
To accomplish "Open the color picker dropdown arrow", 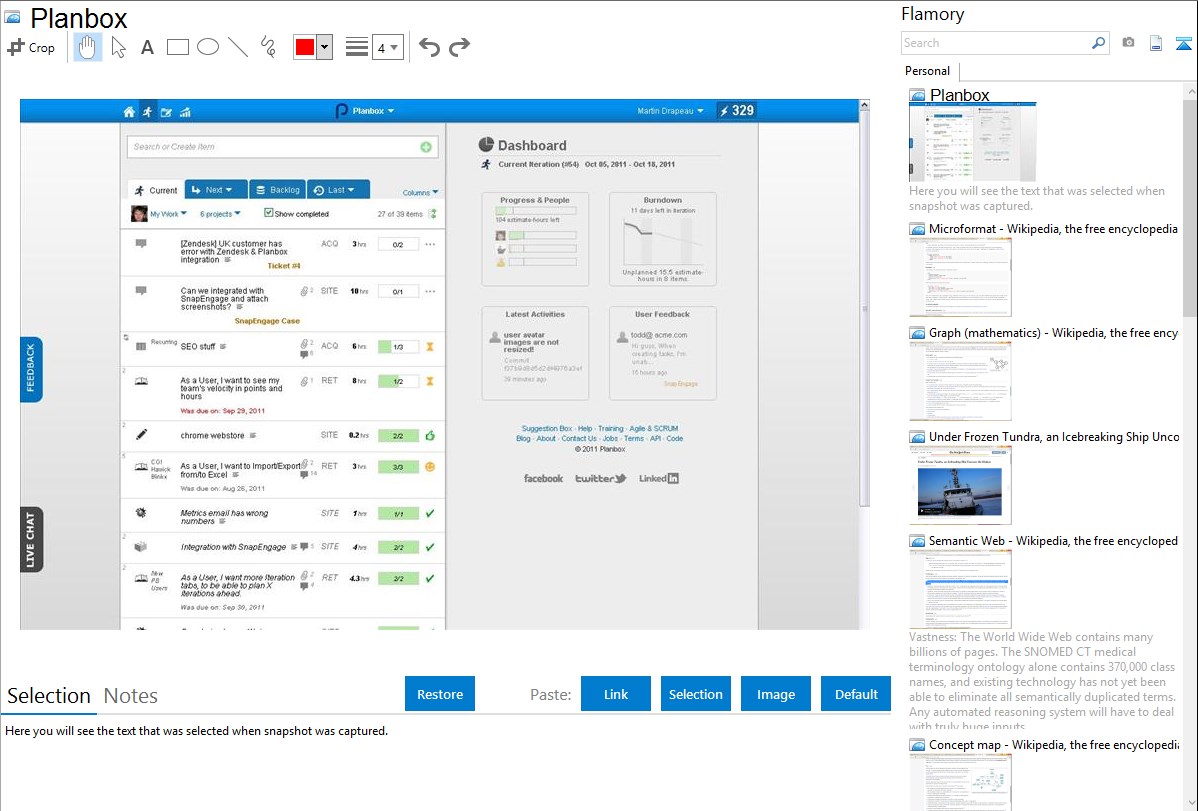I will 325,47.
